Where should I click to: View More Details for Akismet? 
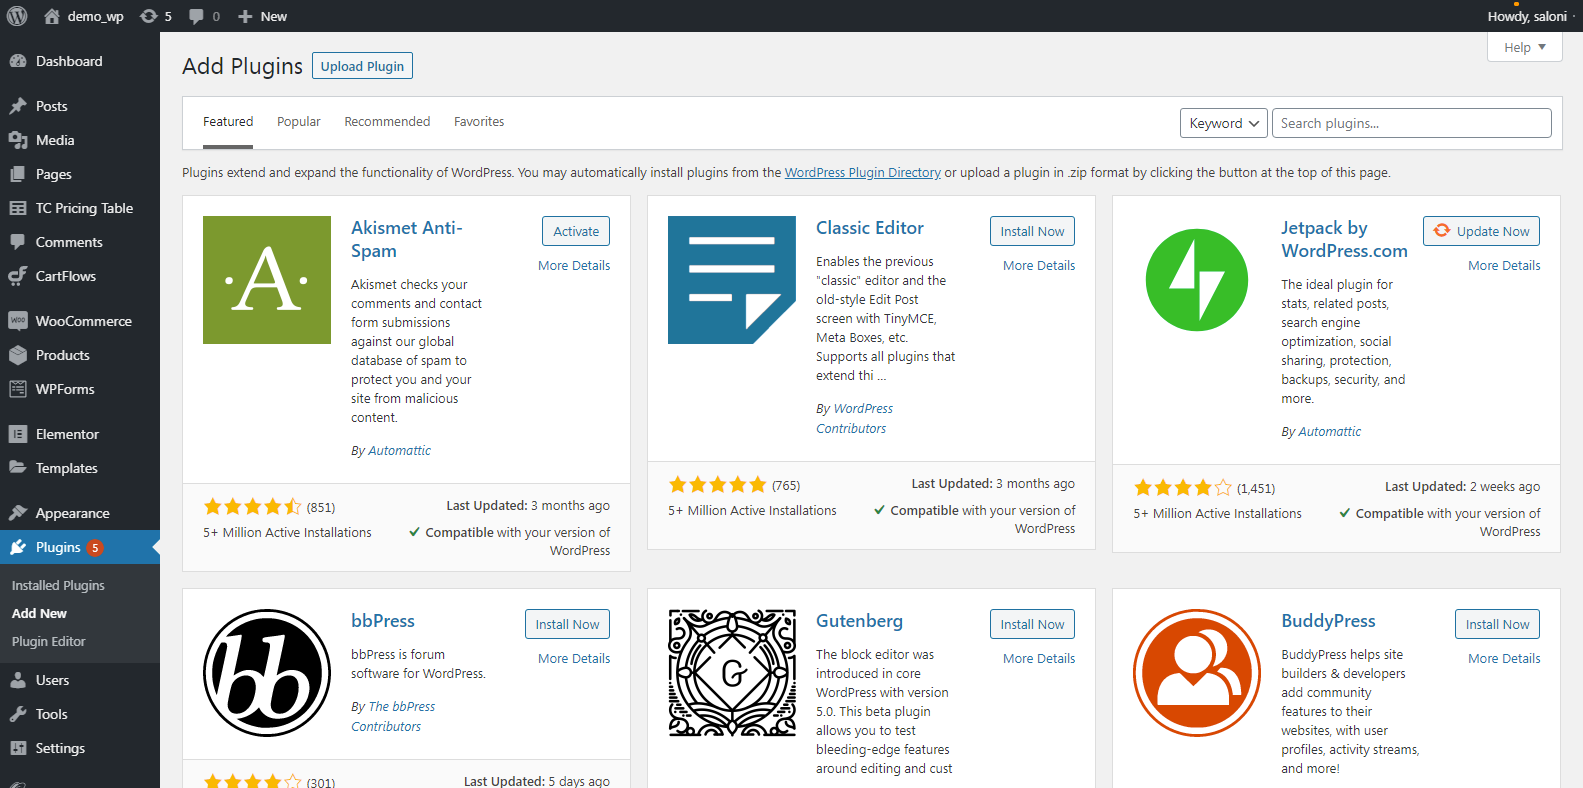click(x=574, y=265)
